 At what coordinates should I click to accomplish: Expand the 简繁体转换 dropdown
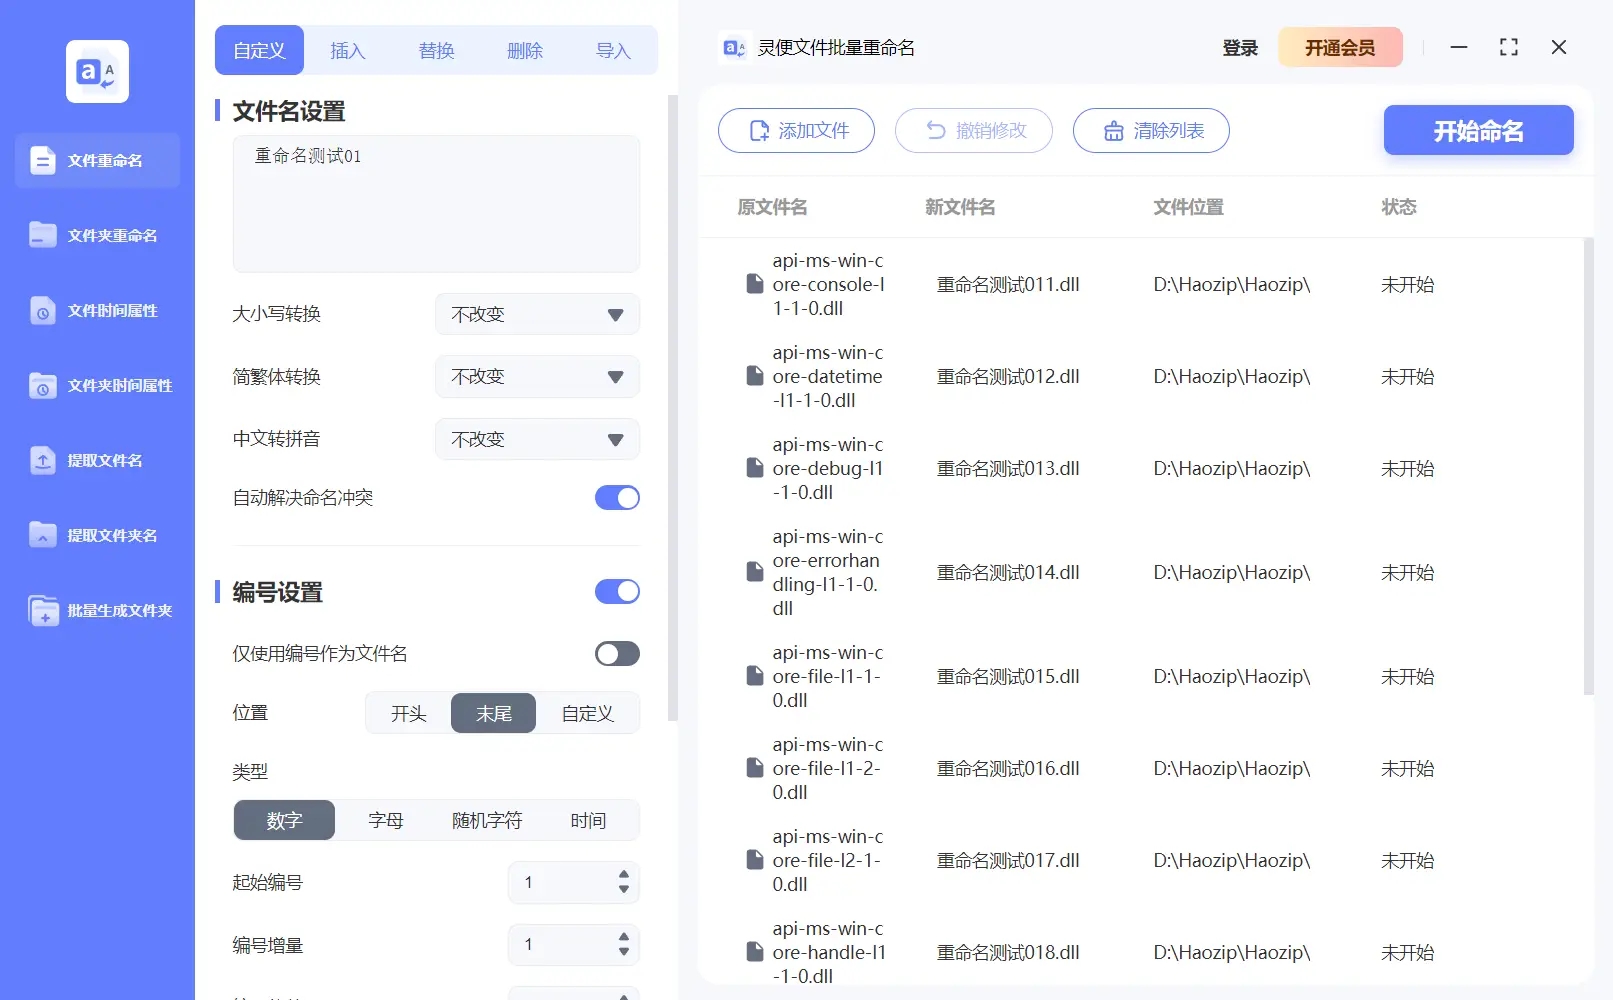point(537,376)
